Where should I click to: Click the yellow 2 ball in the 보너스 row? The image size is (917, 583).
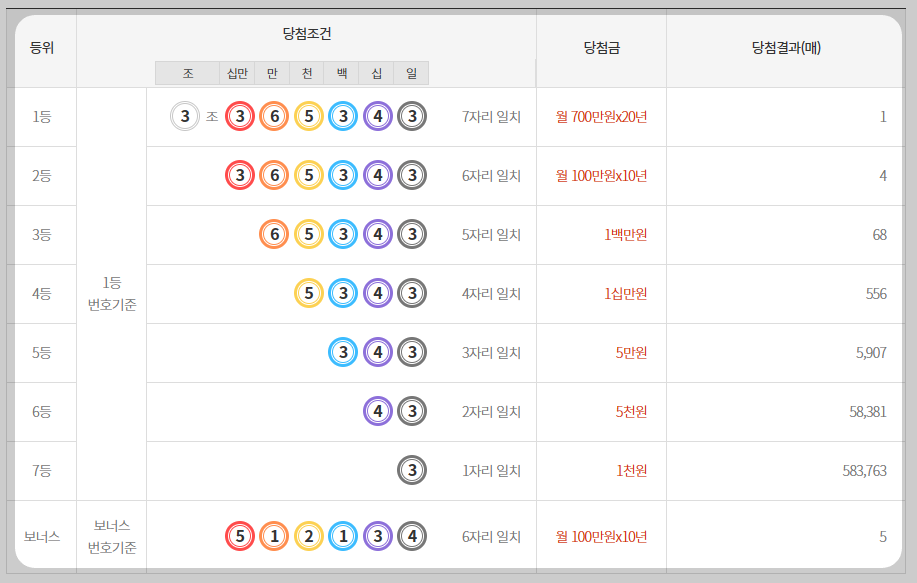[x=309, y=536]
